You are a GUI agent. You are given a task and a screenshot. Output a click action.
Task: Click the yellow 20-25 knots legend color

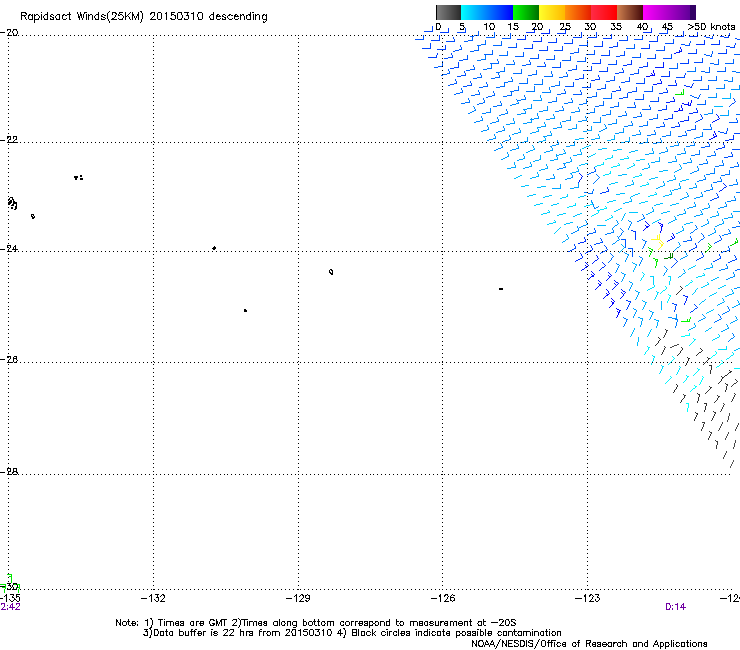point(552,12)
